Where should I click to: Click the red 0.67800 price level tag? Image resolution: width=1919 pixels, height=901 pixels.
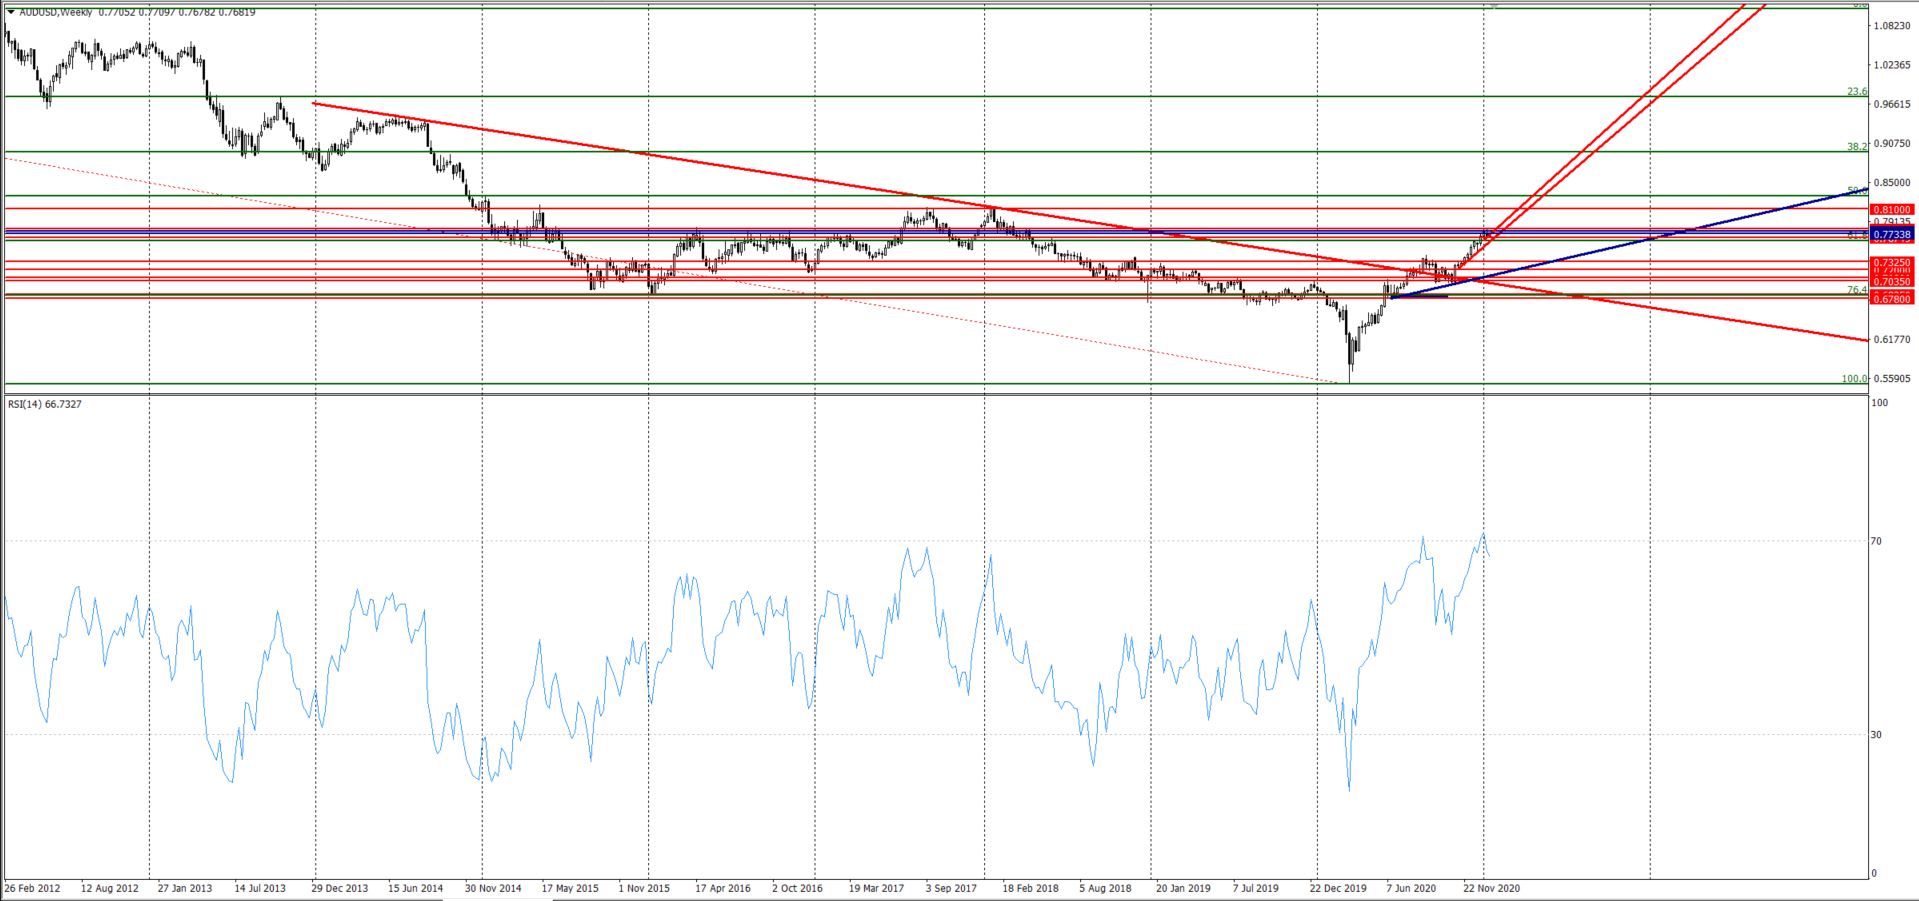[x=1891, y=299]
